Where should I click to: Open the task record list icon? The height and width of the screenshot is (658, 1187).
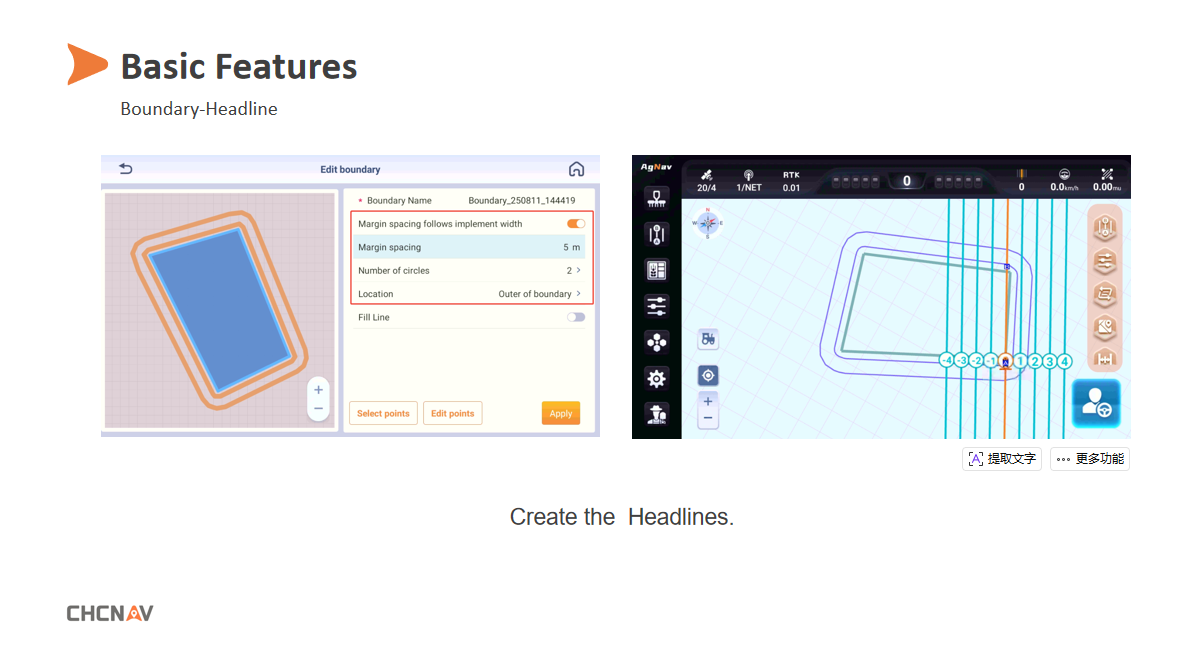(x=656, y=270)
